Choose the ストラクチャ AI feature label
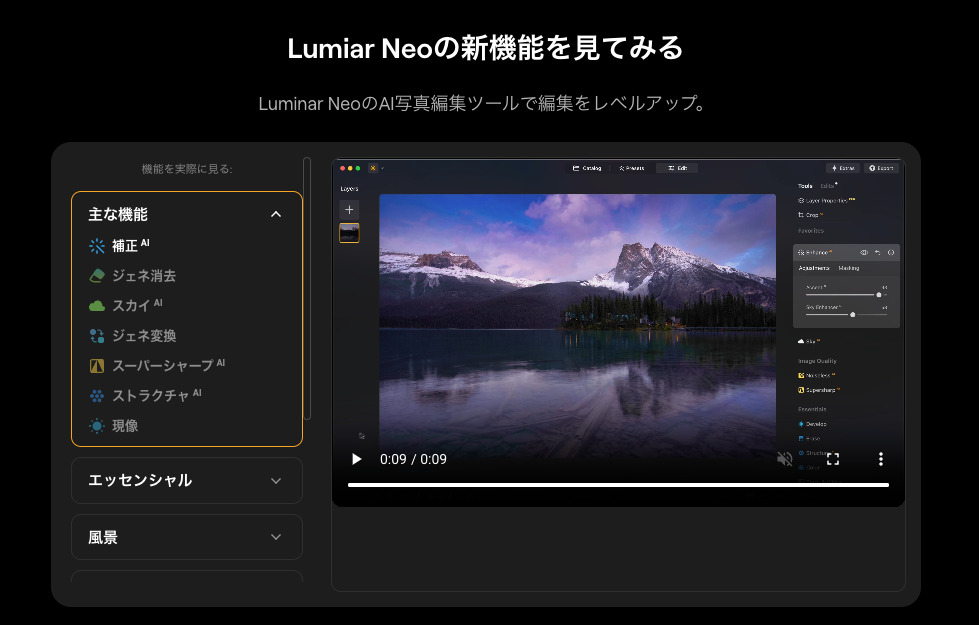The width and height of the screenshot is (979, 625). [150, 396]
